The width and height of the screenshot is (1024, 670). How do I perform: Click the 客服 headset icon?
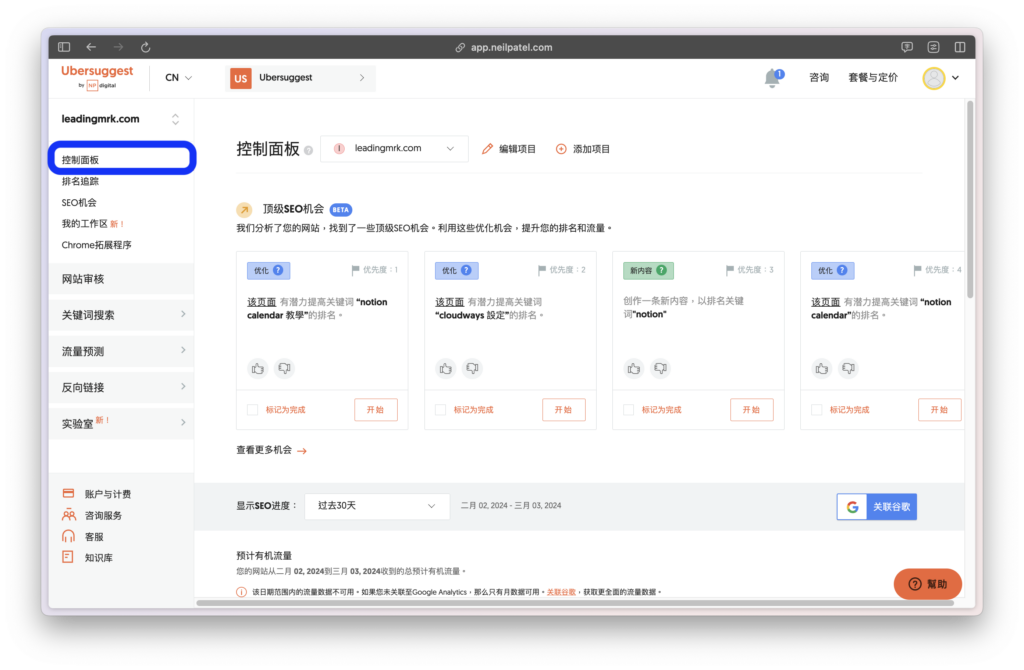pos(69,536)
